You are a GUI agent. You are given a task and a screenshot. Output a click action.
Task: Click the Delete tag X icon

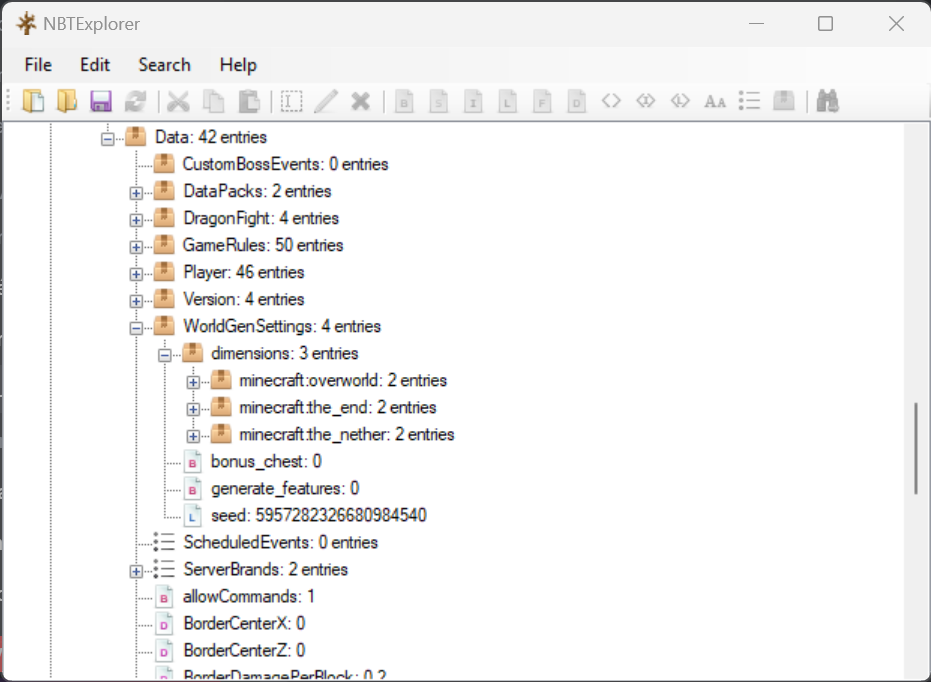click(361, 101)
